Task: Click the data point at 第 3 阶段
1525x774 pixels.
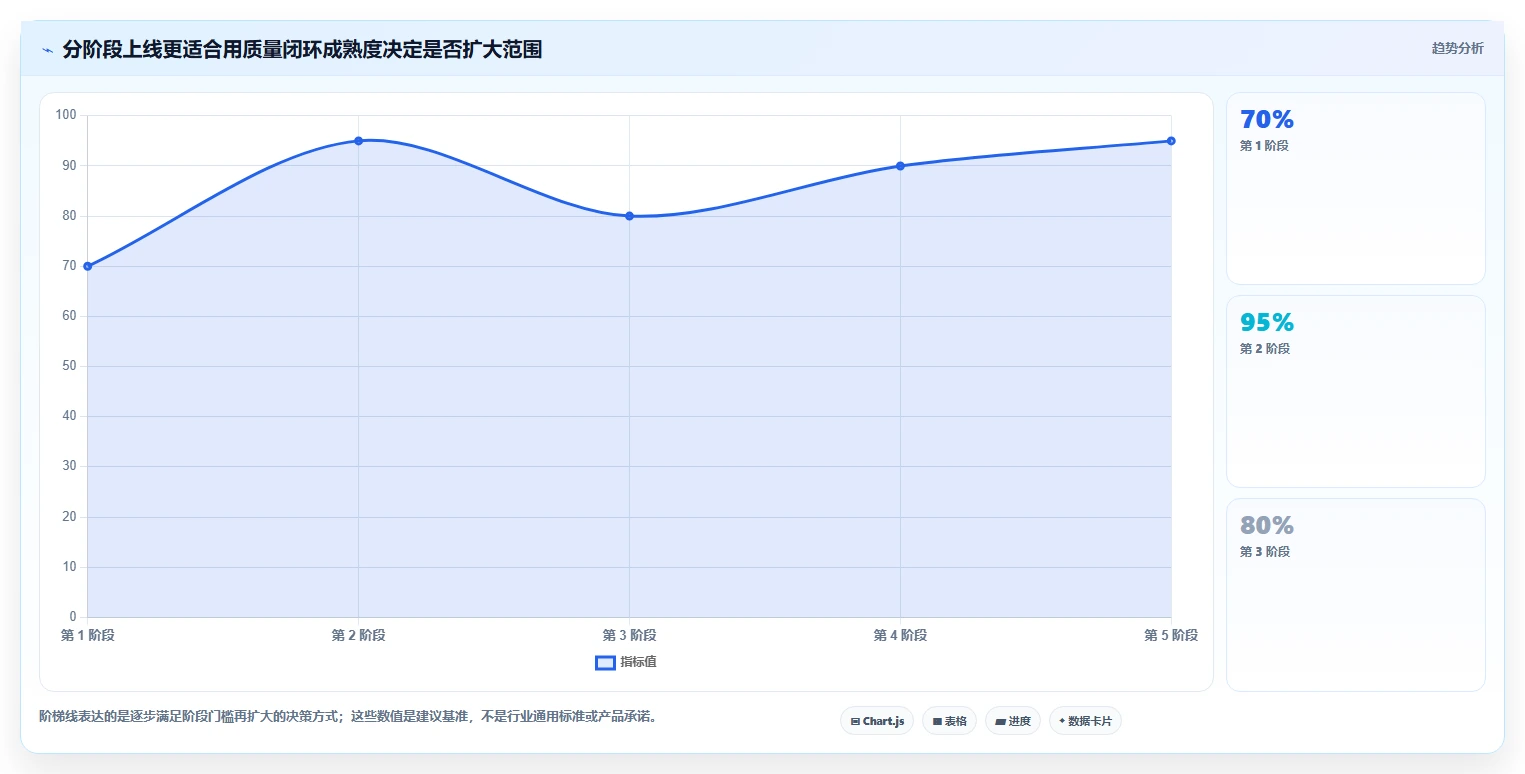Action: [x=629, y=216]
